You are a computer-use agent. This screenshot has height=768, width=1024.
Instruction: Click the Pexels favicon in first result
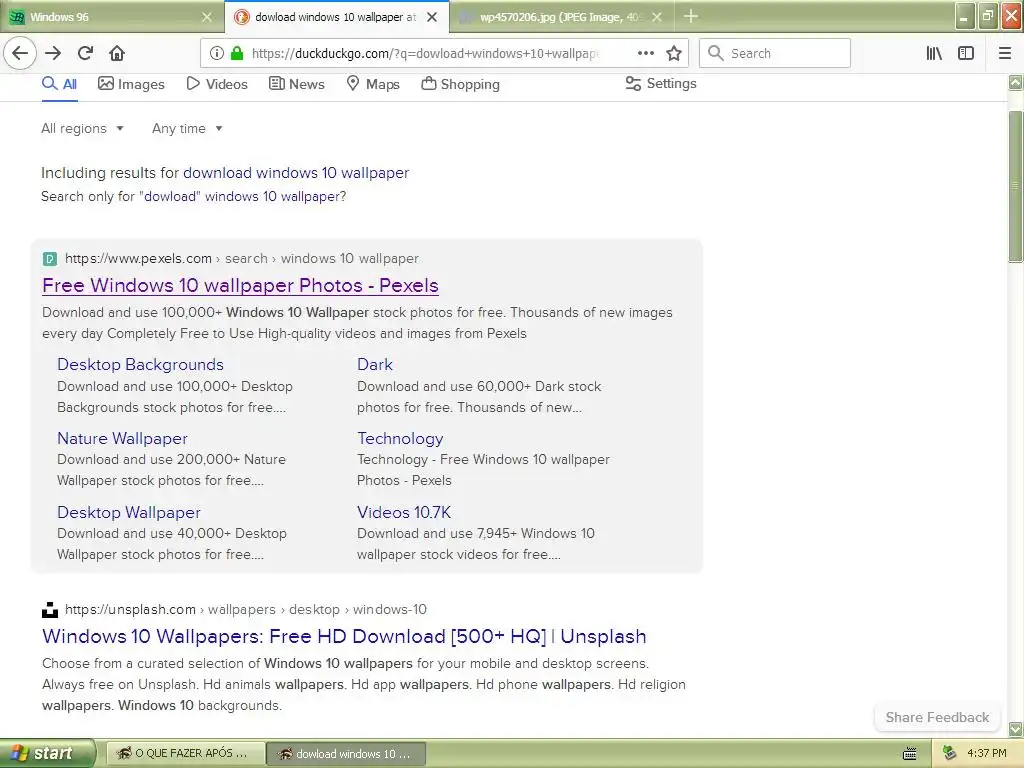tap(50, 259)
